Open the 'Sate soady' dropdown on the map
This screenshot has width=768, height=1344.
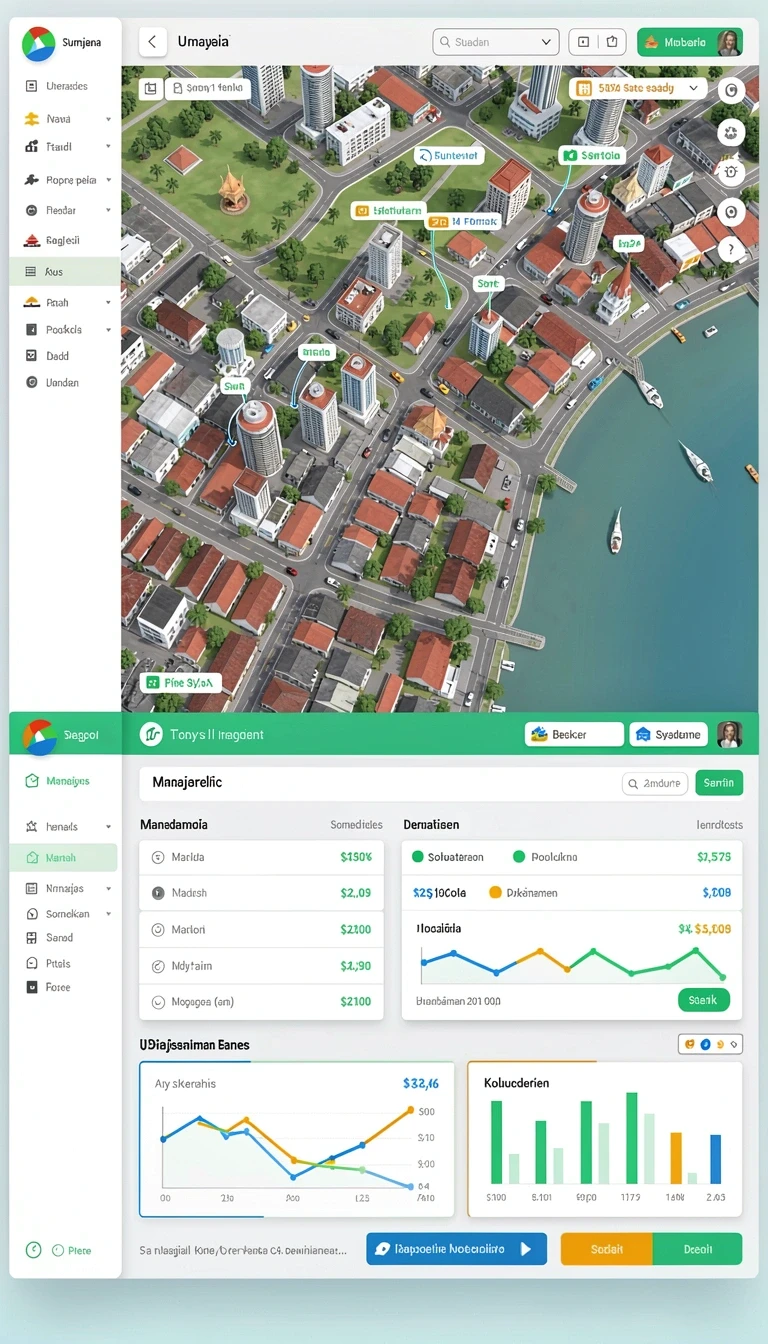click(x=638, y=88)
